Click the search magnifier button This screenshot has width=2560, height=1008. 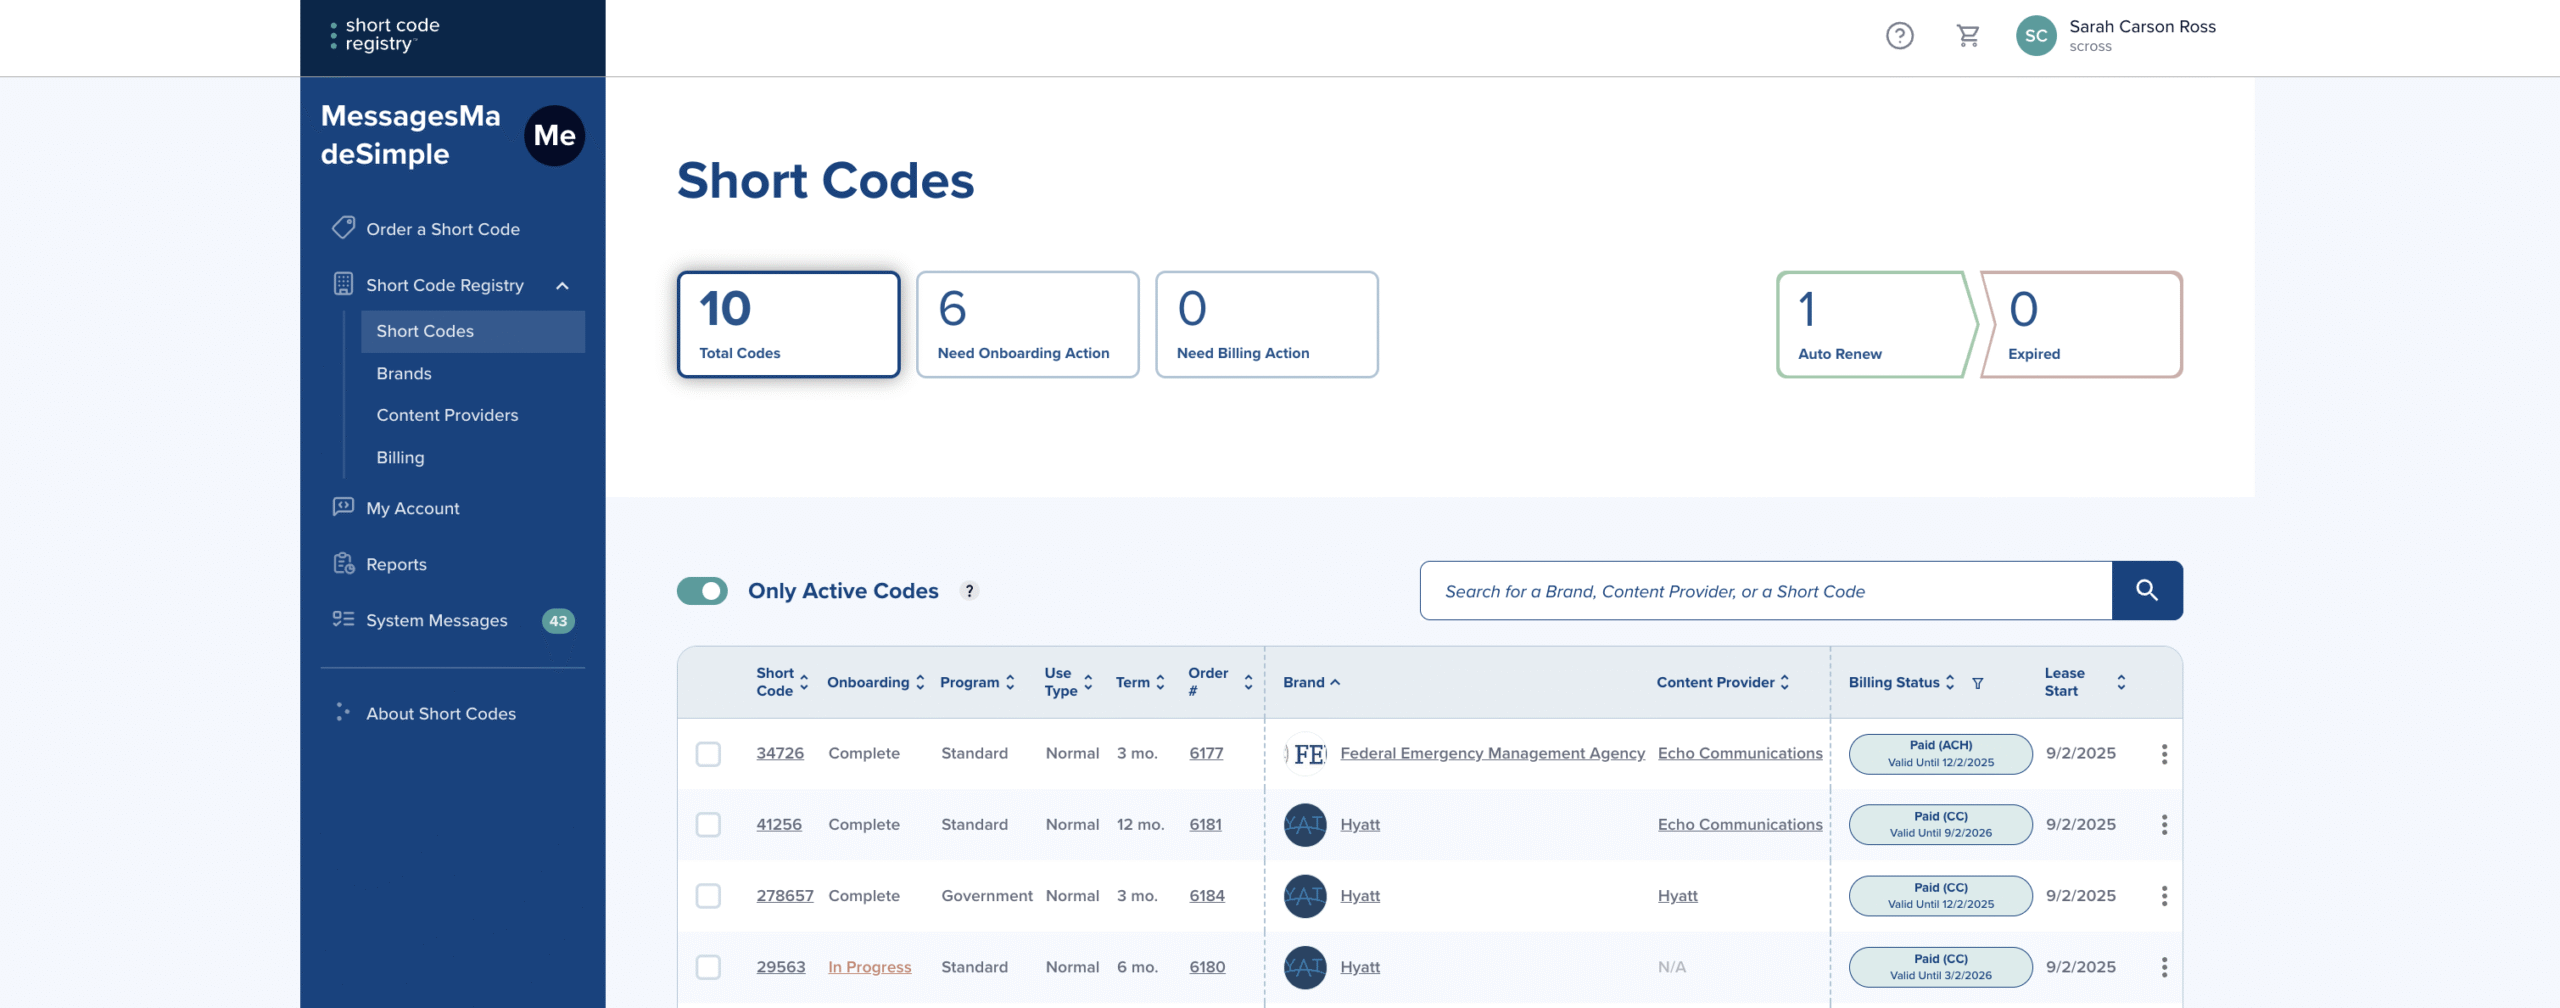2146,590
